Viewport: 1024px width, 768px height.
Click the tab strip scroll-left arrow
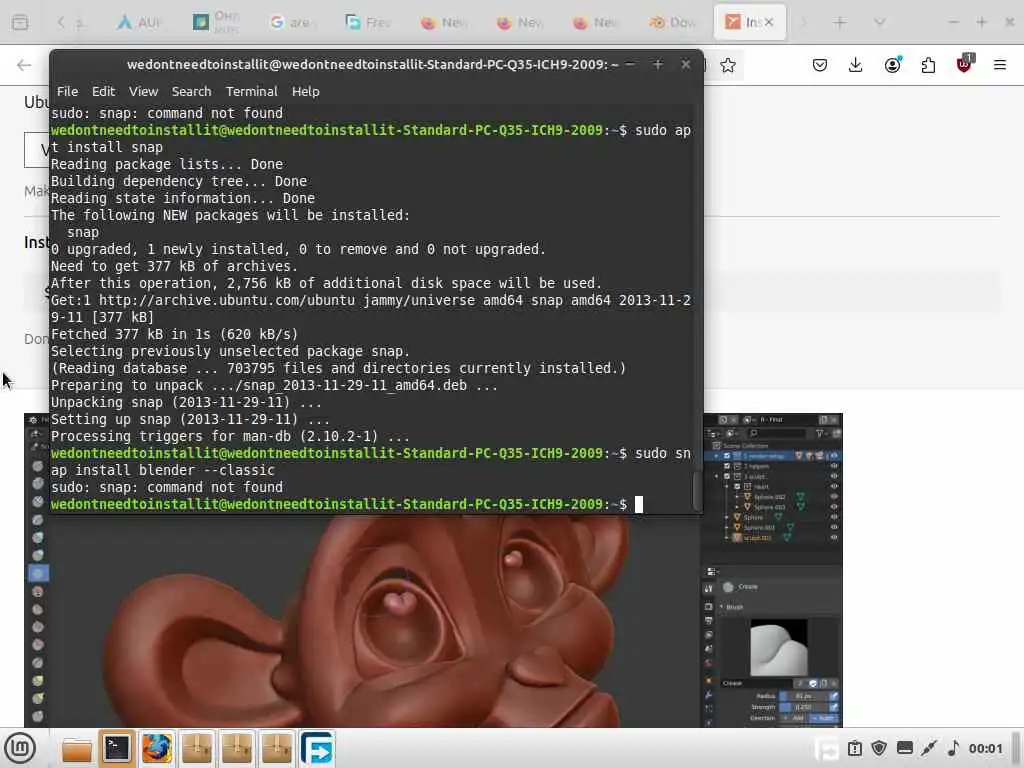(61, 22)
